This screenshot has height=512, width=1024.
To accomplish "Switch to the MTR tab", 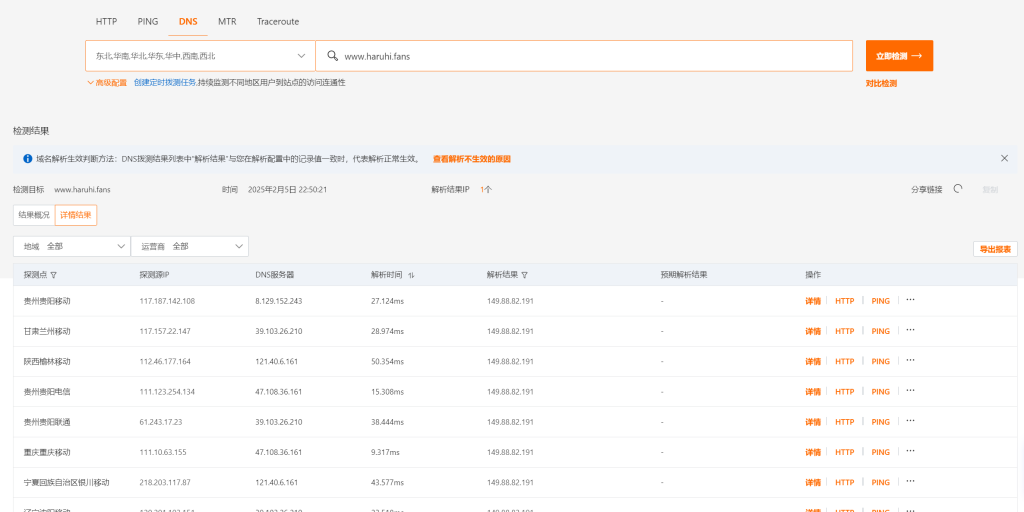I will click(x=227, y=22).
